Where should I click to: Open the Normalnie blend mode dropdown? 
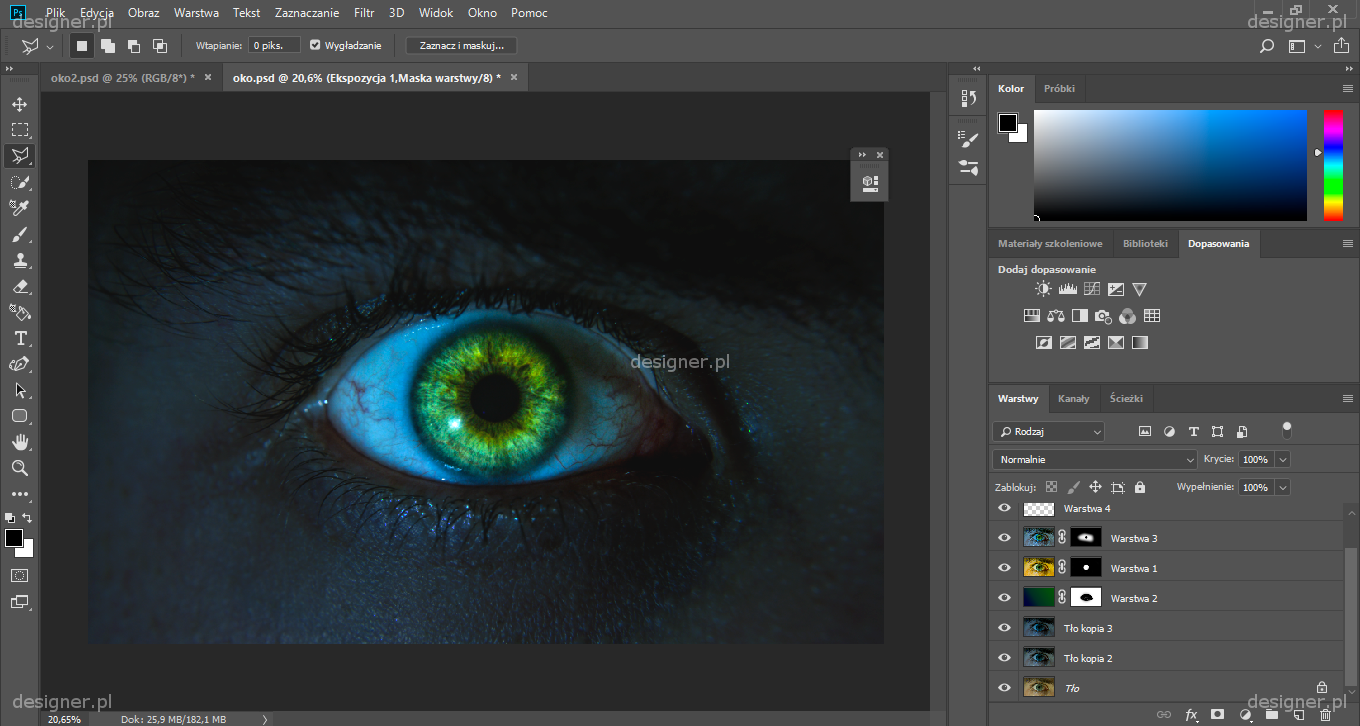click(x=1094, y=460)
